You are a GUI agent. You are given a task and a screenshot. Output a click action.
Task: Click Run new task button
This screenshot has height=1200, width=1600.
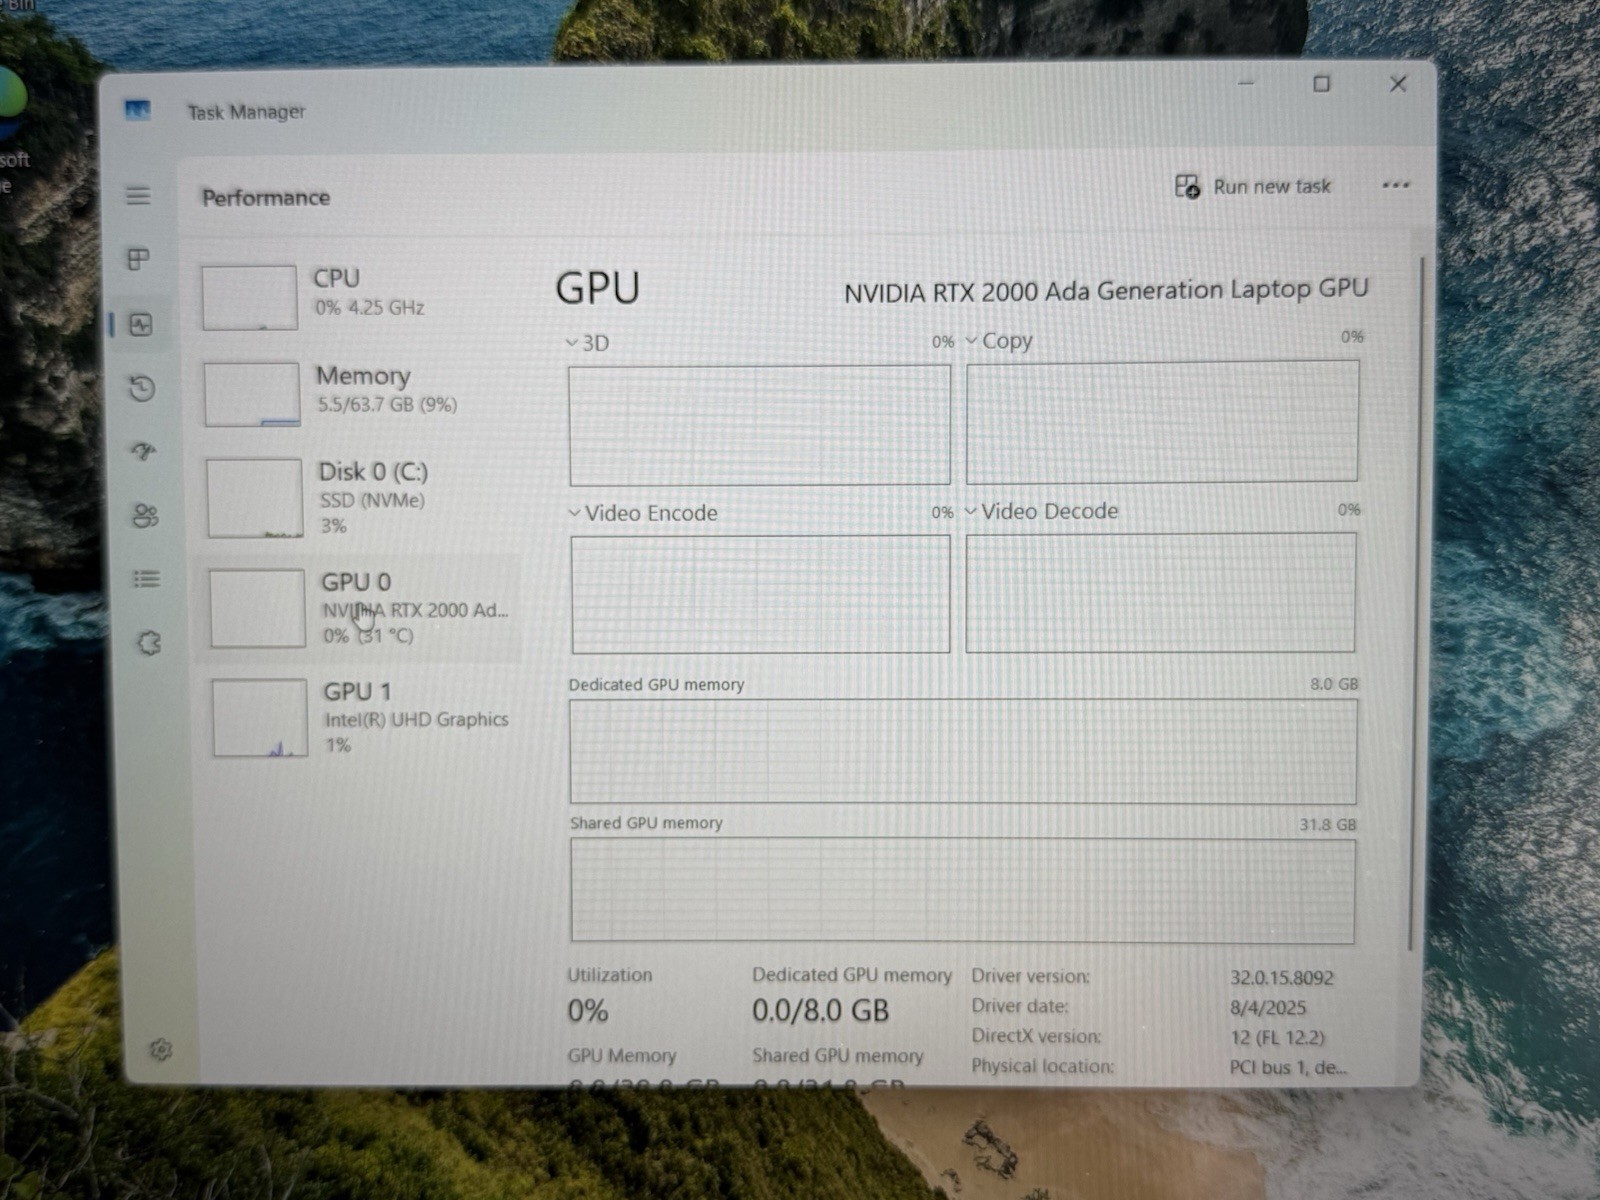[x=1252, y=186]
